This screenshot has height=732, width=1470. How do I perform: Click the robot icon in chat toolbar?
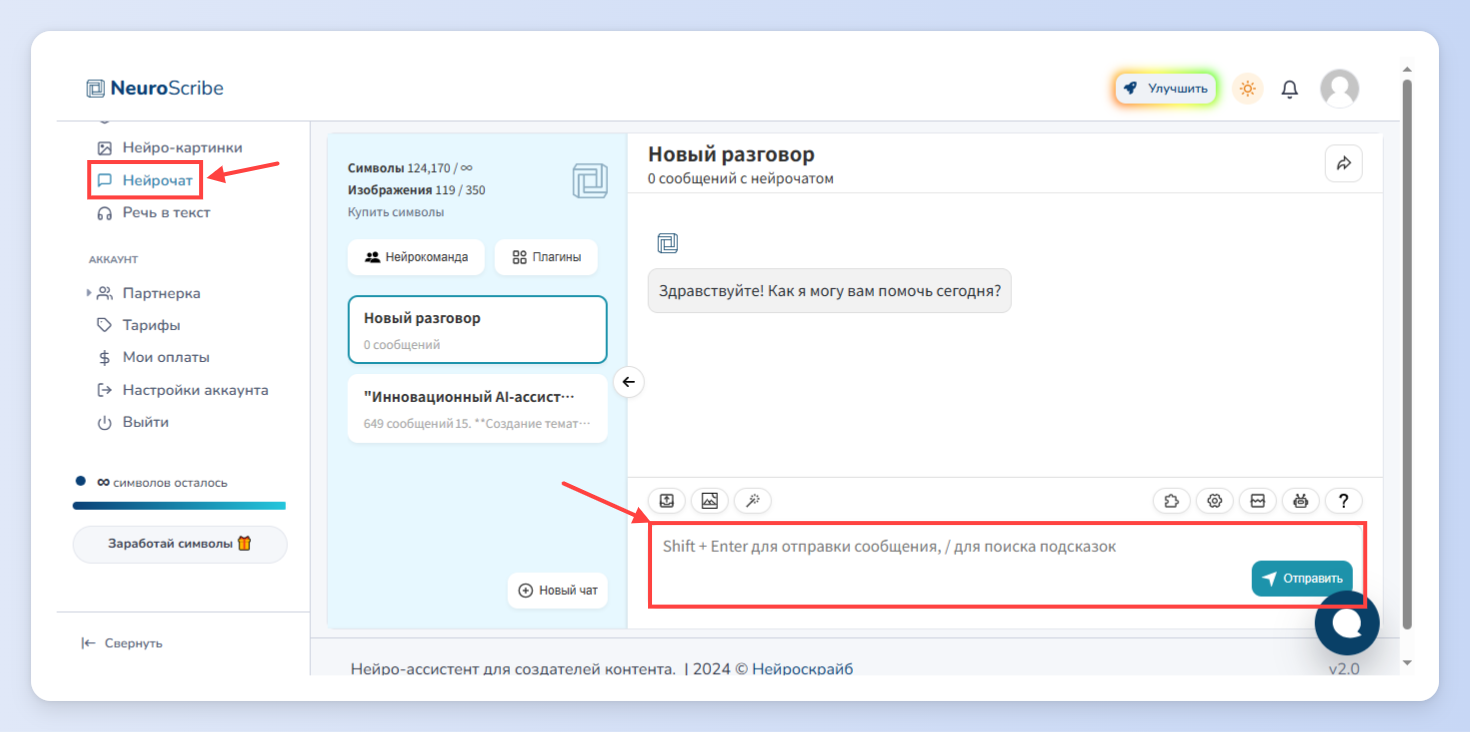(1301, 501)
